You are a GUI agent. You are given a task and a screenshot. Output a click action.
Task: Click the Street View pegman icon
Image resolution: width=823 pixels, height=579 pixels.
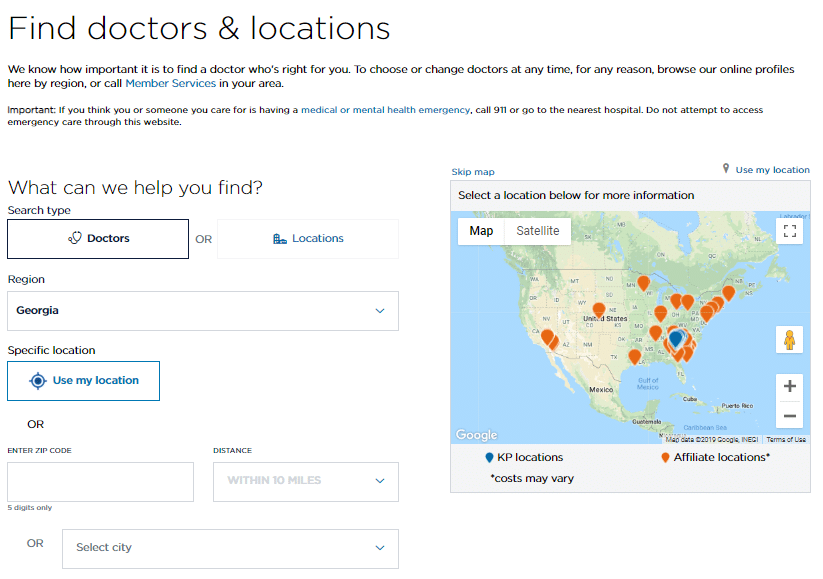coord(789,340)
